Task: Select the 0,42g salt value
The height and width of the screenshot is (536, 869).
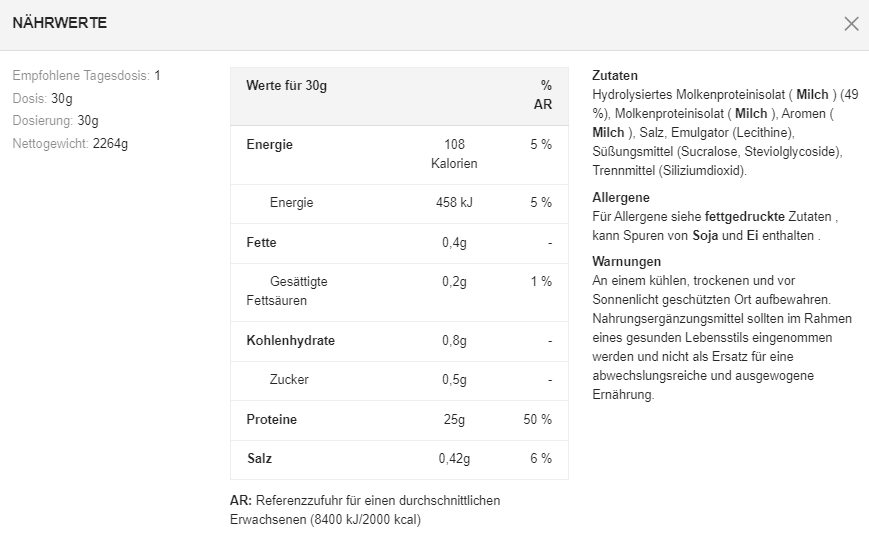Action: coord(454,459)
